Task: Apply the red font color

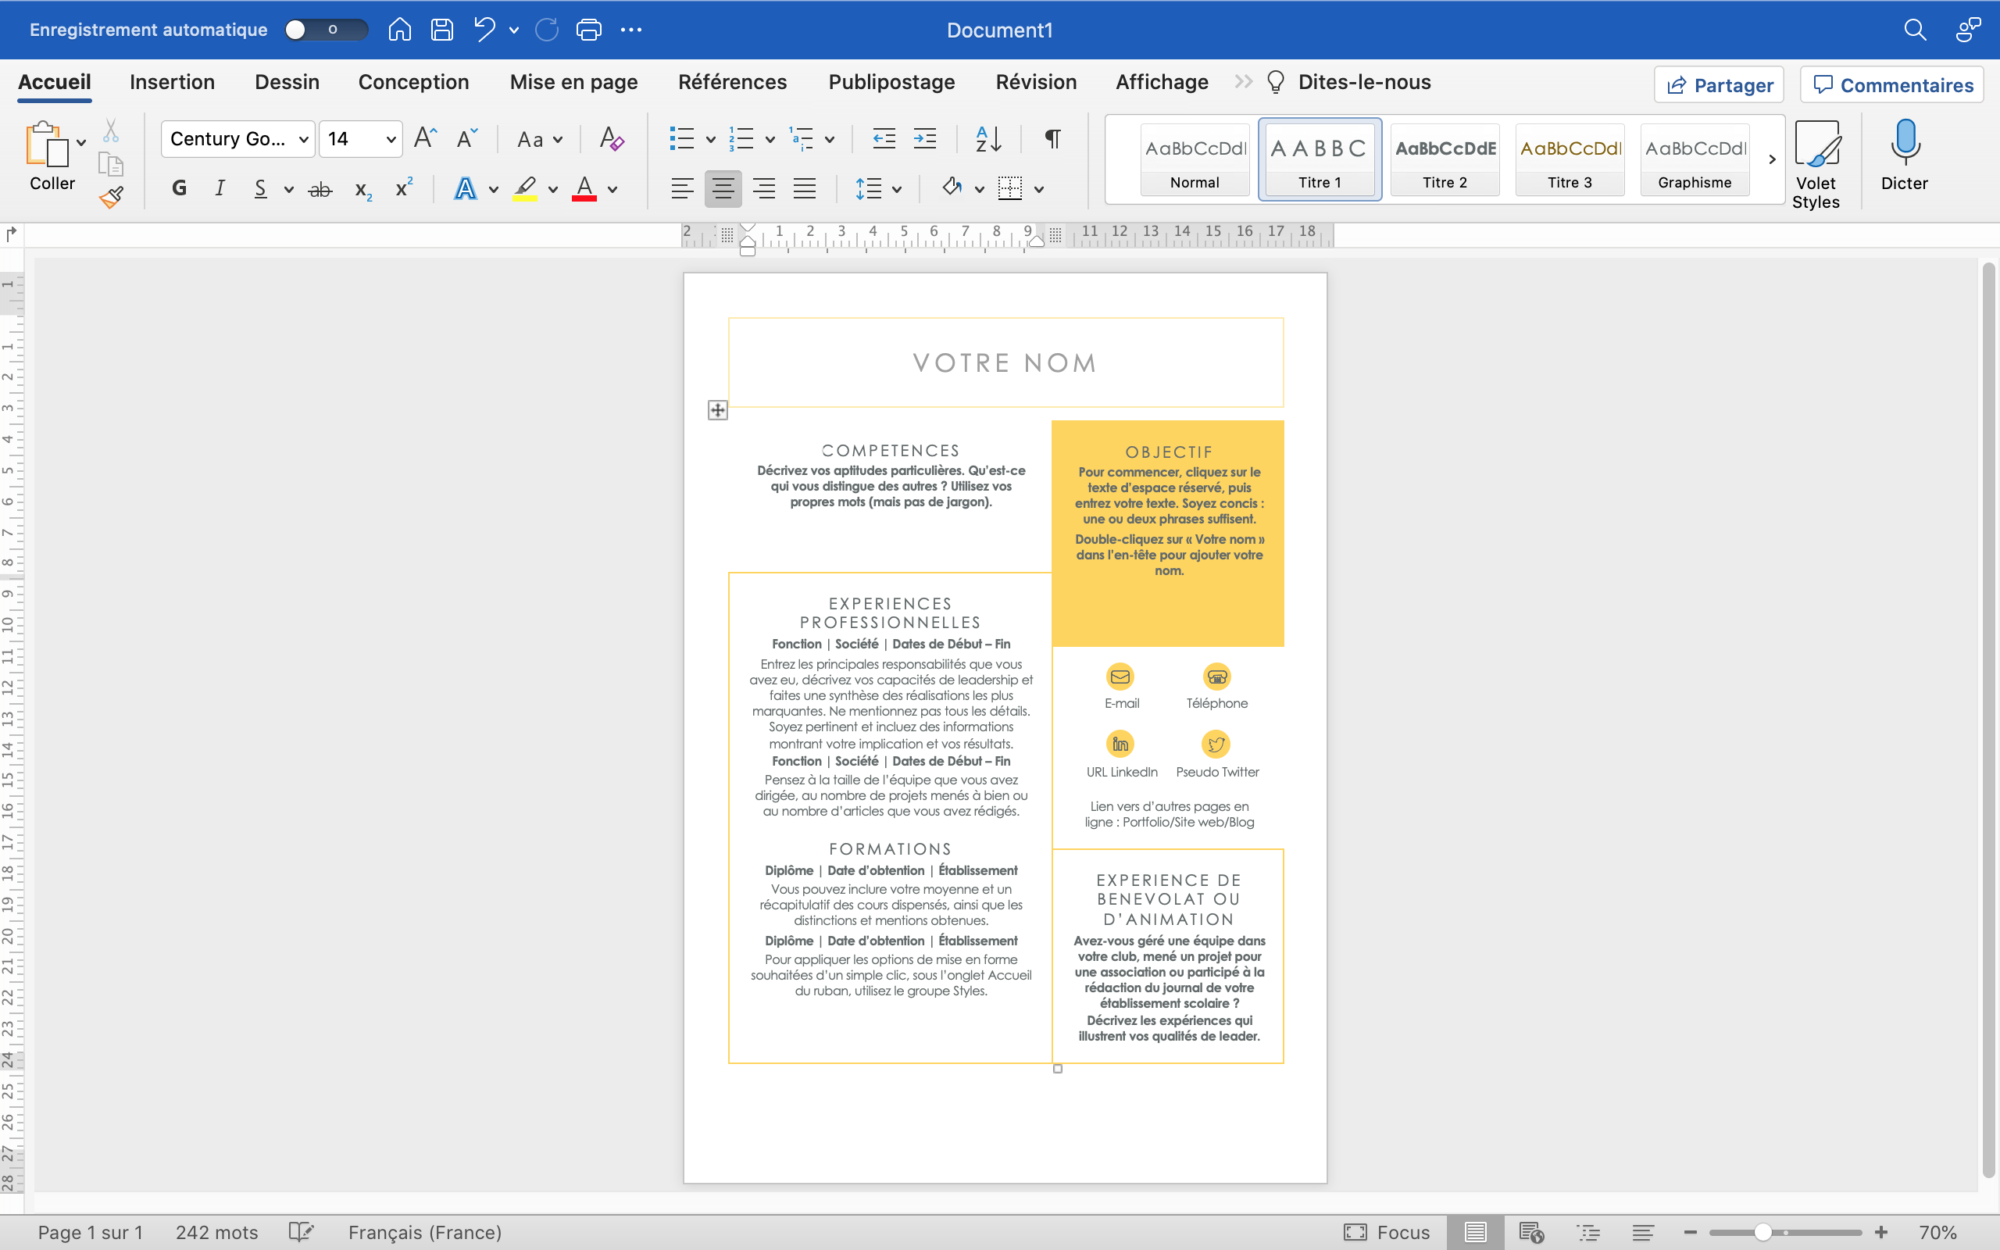Action: coord(585,189)
